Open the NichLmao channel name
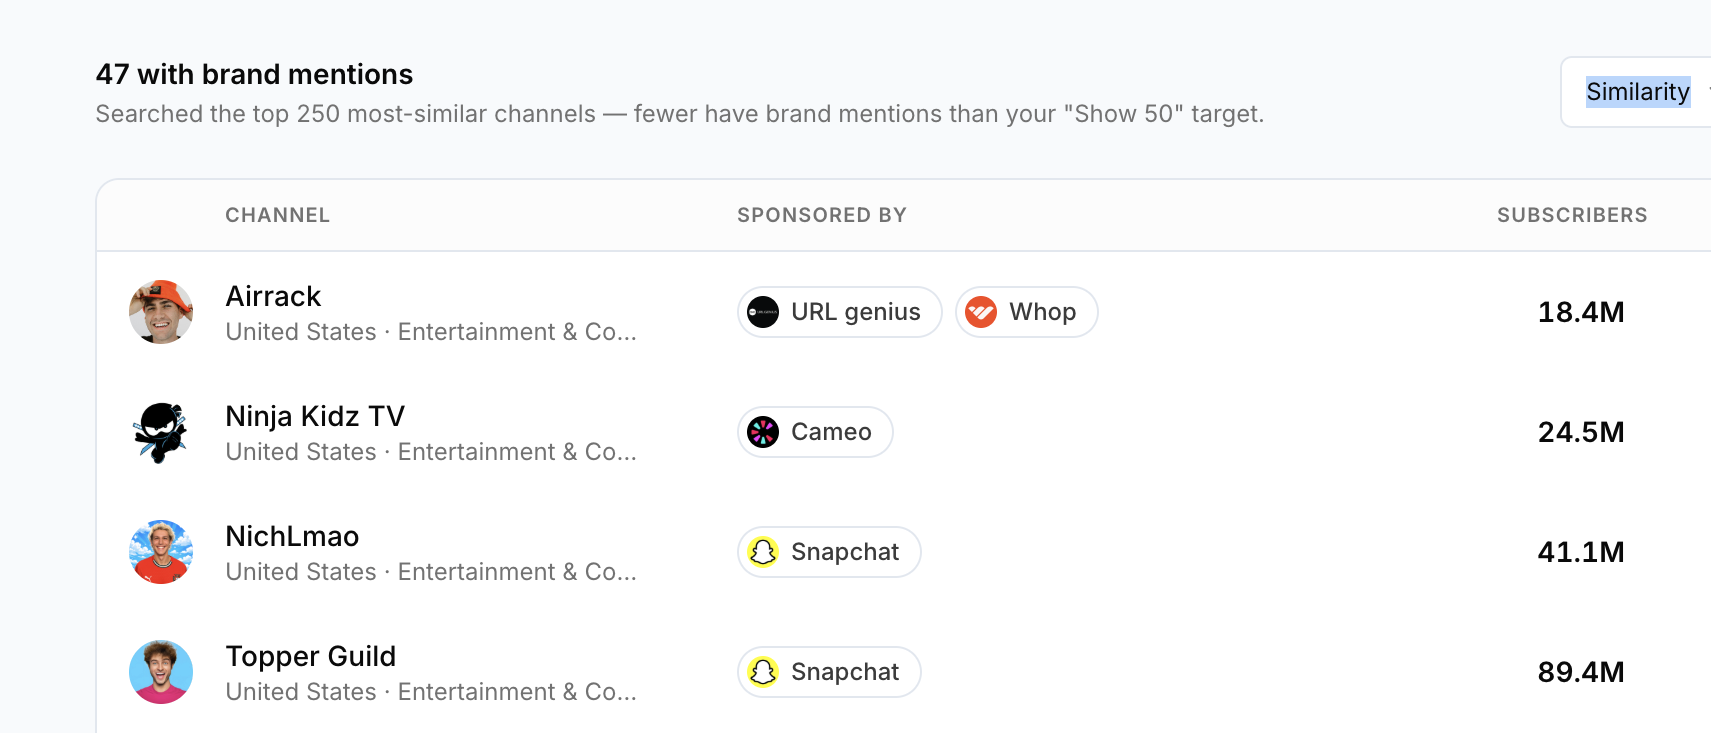 [x=292, y=536]
